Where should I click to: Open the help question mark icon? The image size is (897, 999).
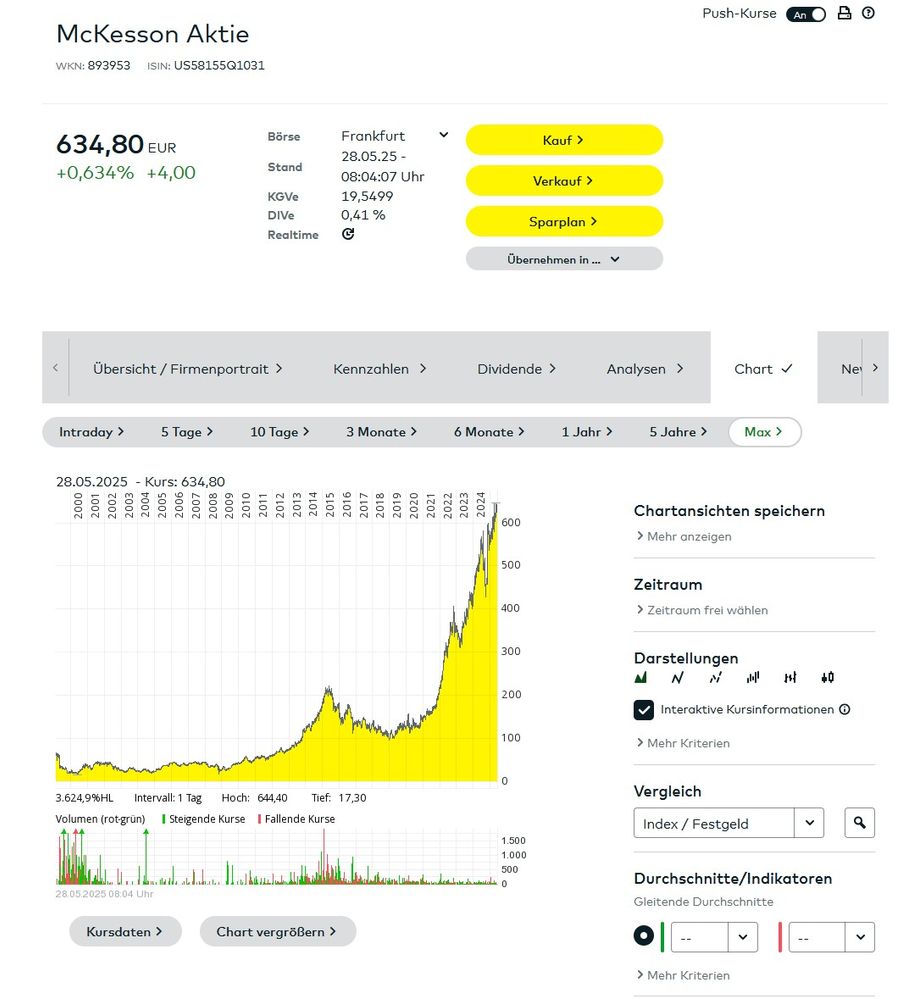[868, 14]
